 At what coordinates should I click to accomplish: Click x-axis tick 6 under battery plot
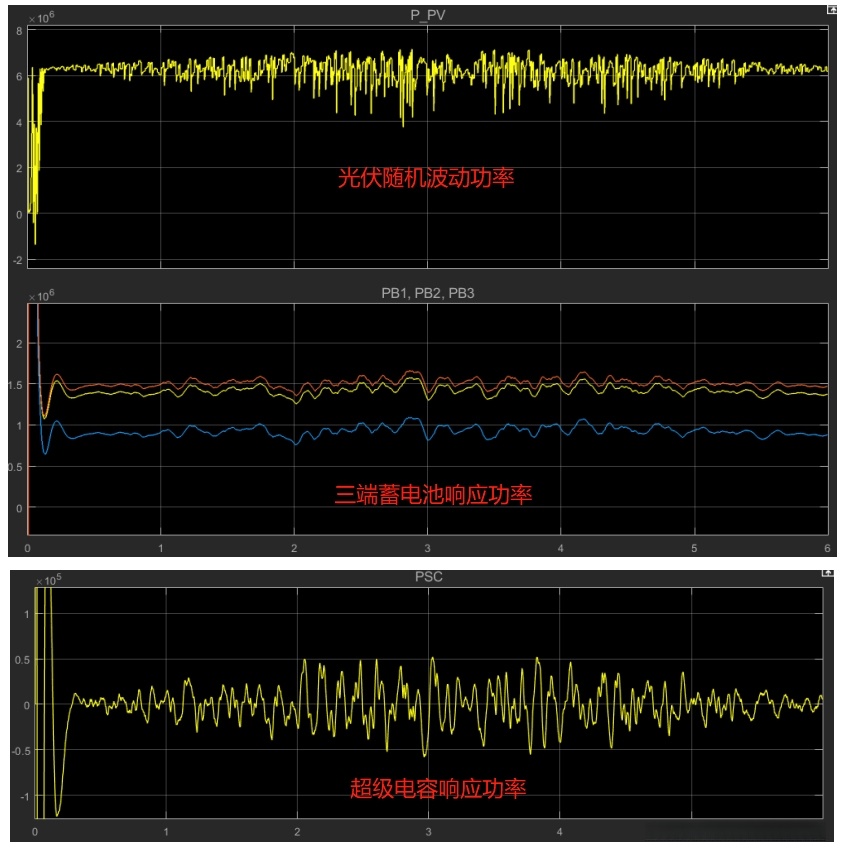tap(827, 548)
